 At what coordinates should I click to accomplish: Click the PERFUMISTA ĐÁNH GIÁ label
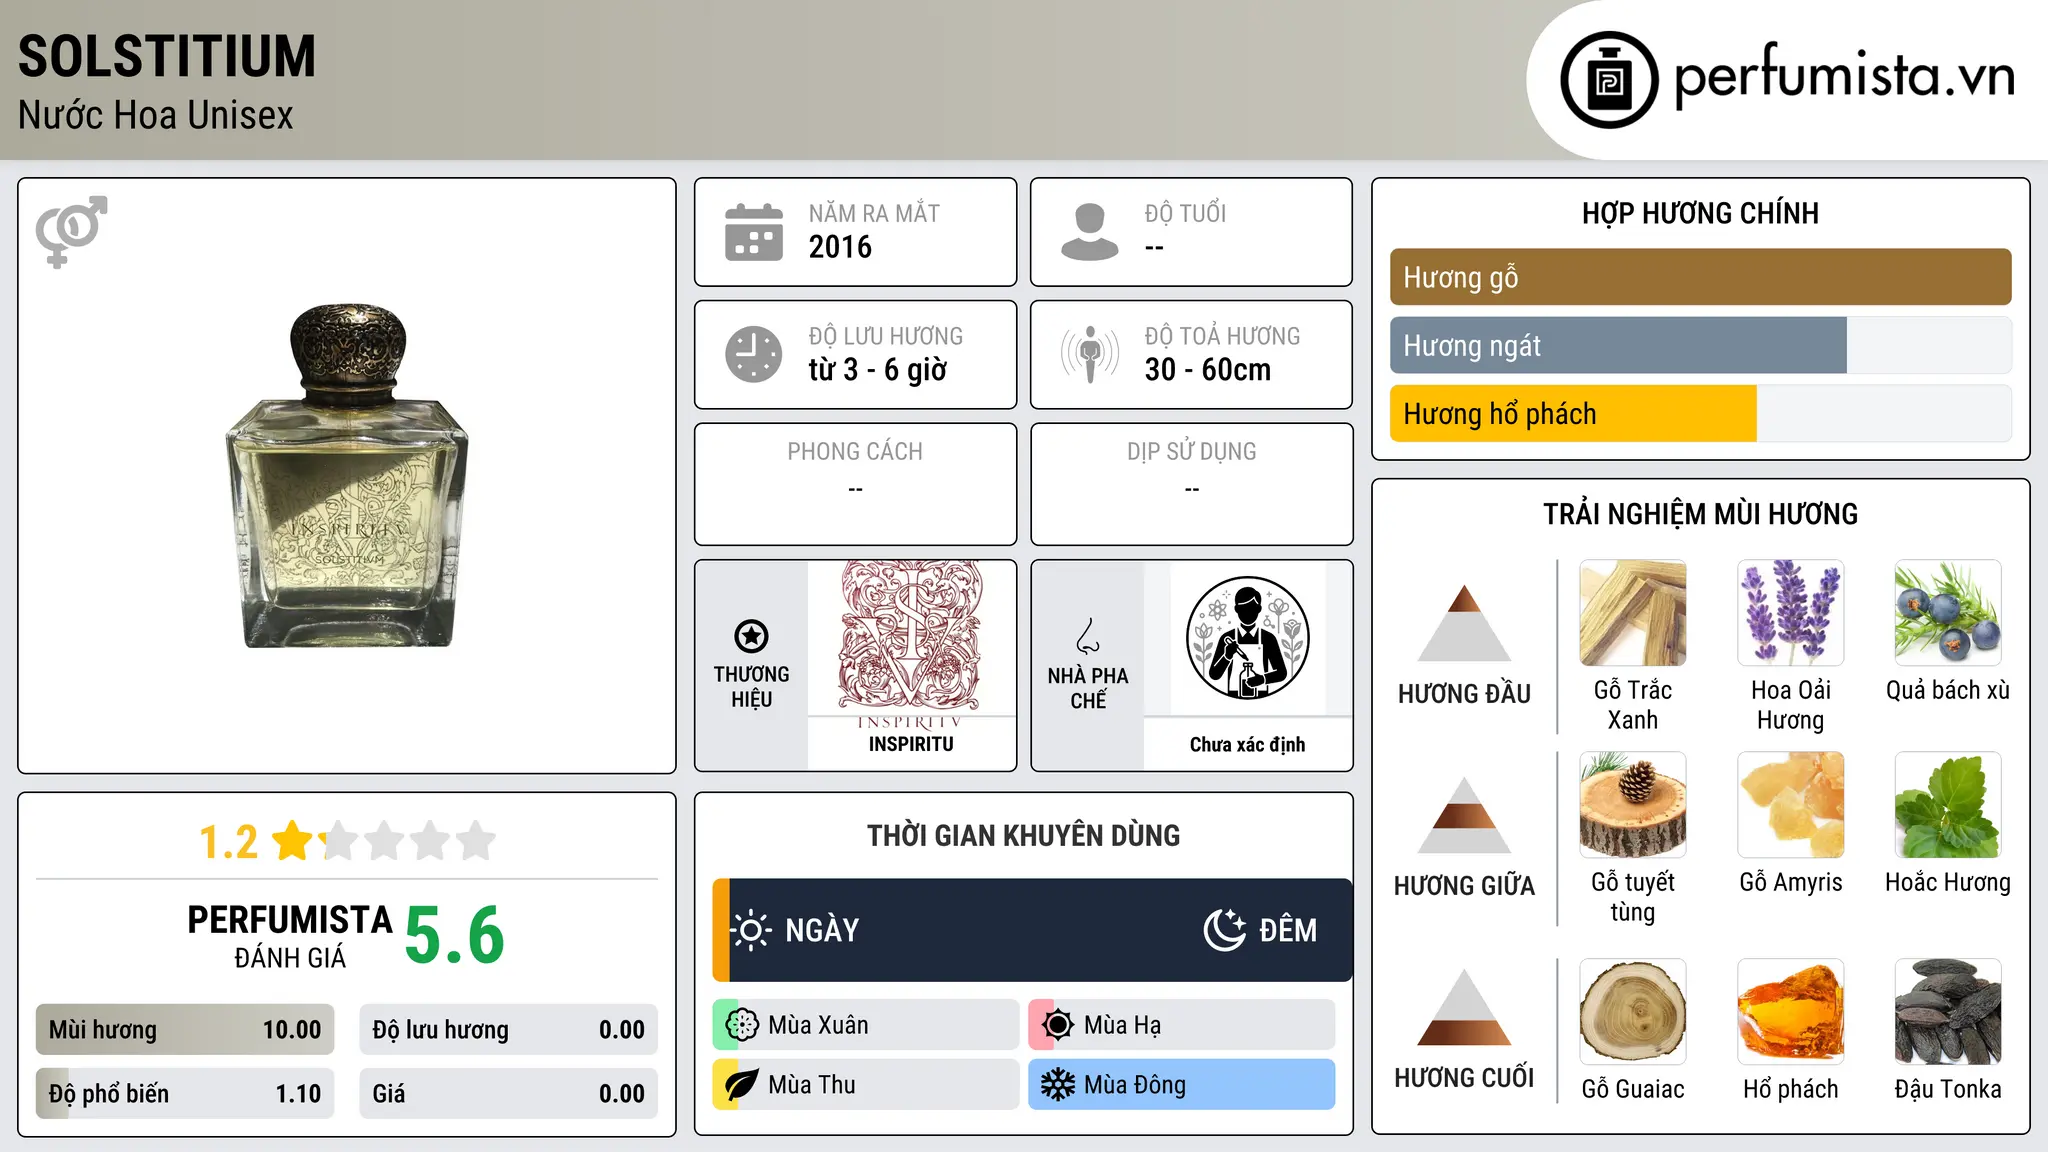[x=290, y=936]
